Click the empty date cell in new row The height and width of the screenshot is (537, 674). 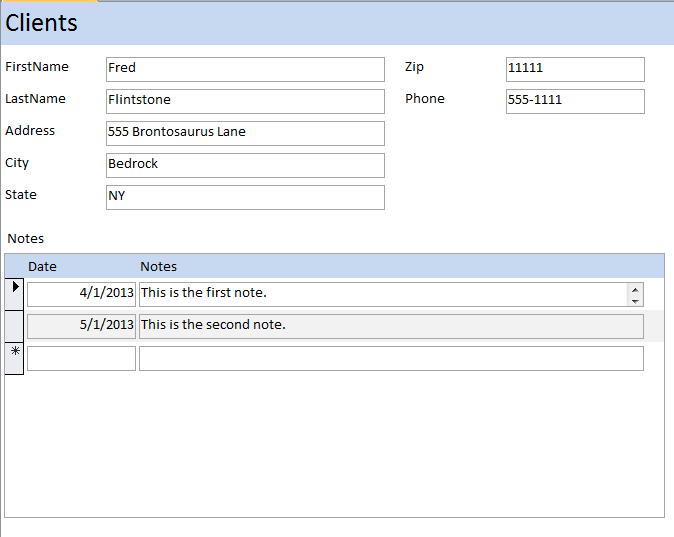click(81, 358)
